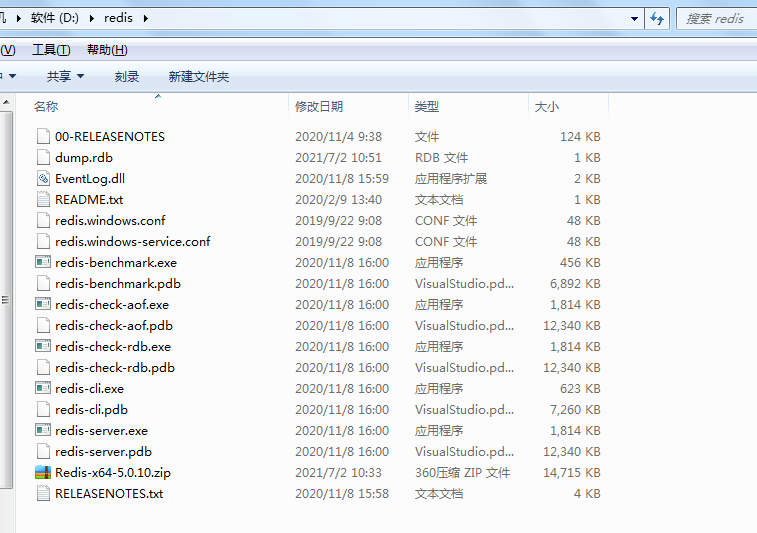Viewport: 757px width, 533px height.
Task: Click the dump.rdb file icon
Action: [43, 157]
